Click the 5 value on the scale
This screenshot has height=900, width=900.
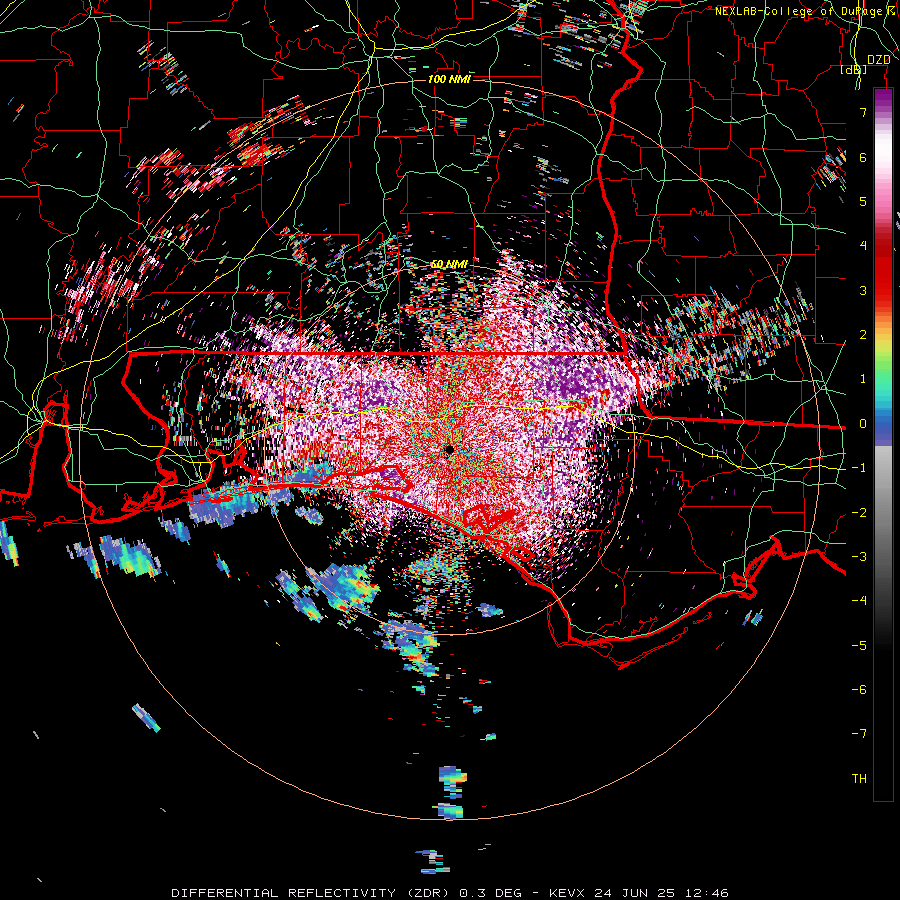tap(863, 201)
